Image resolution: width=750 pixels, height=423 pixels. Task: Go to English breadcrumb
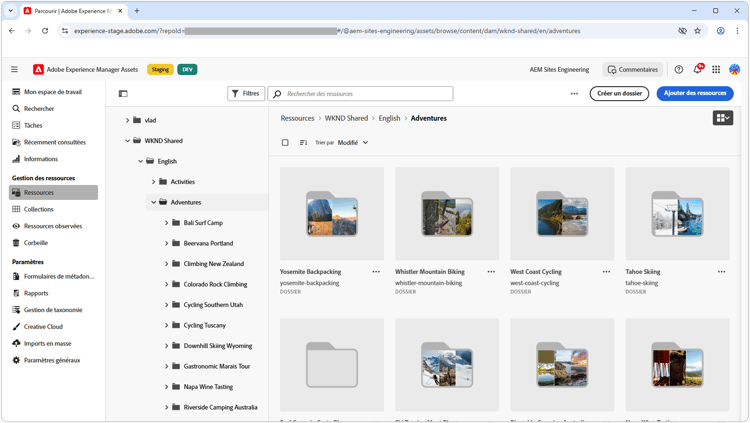pyautogui.click(x=389, y=118)
